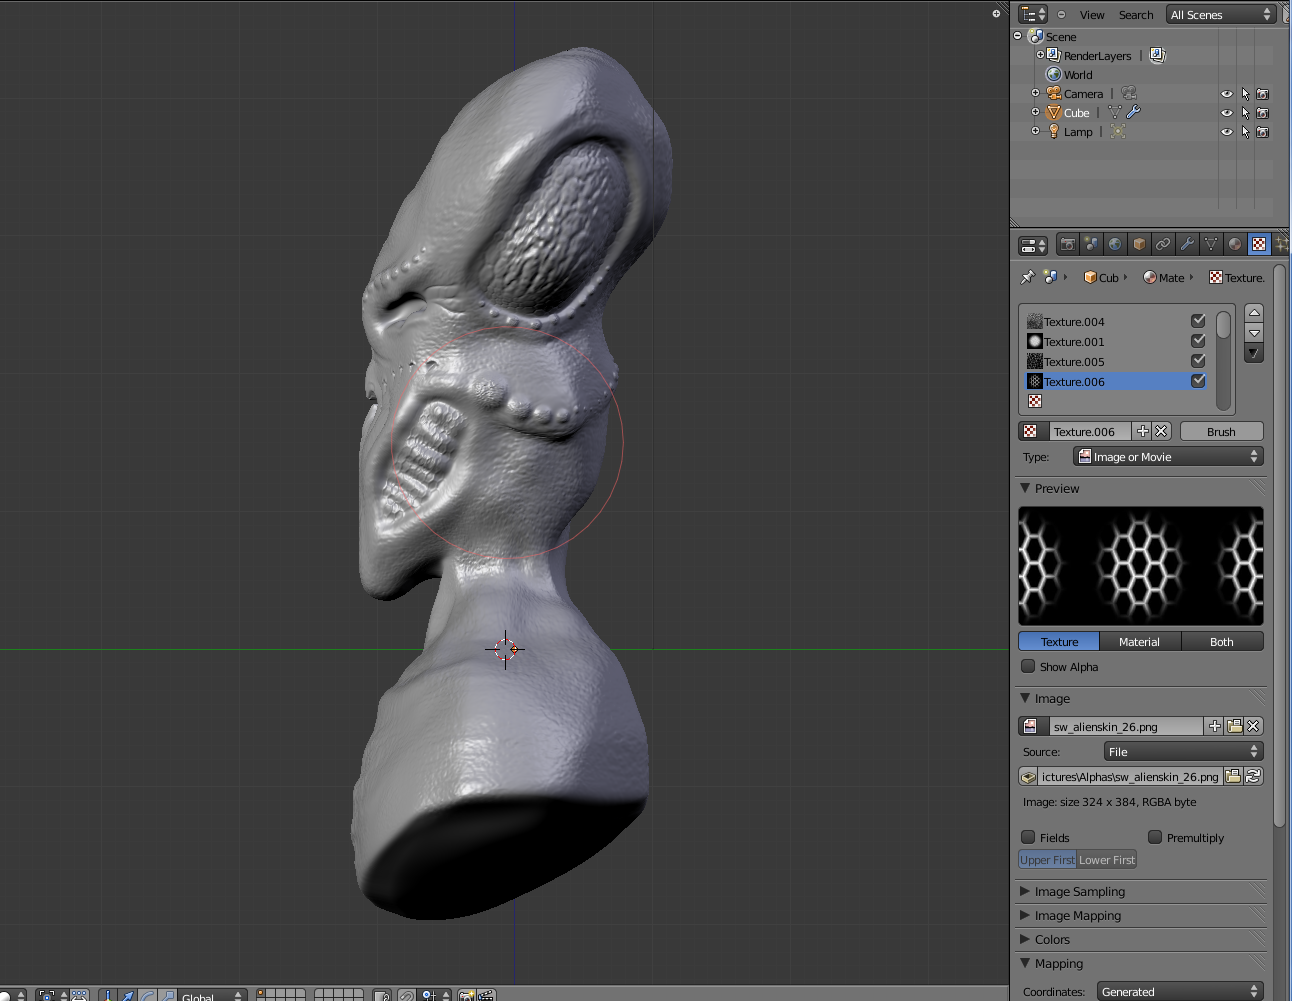Toggle Cube selectability arrow icon

(1245, 113)
